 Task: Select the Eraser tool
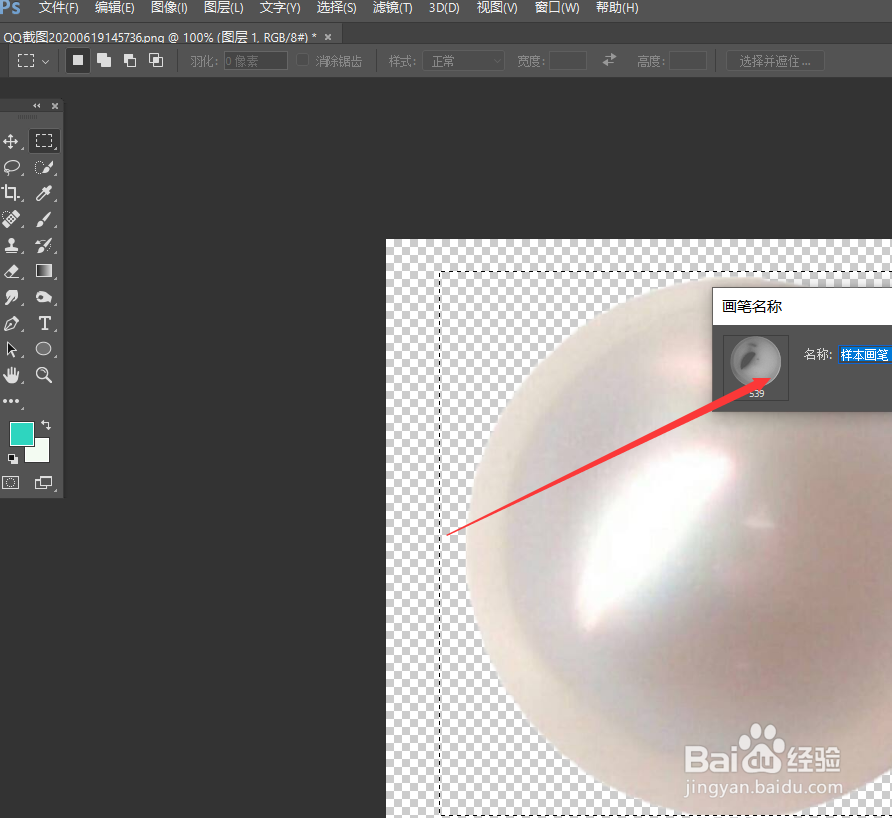click(x=11, y=271)
